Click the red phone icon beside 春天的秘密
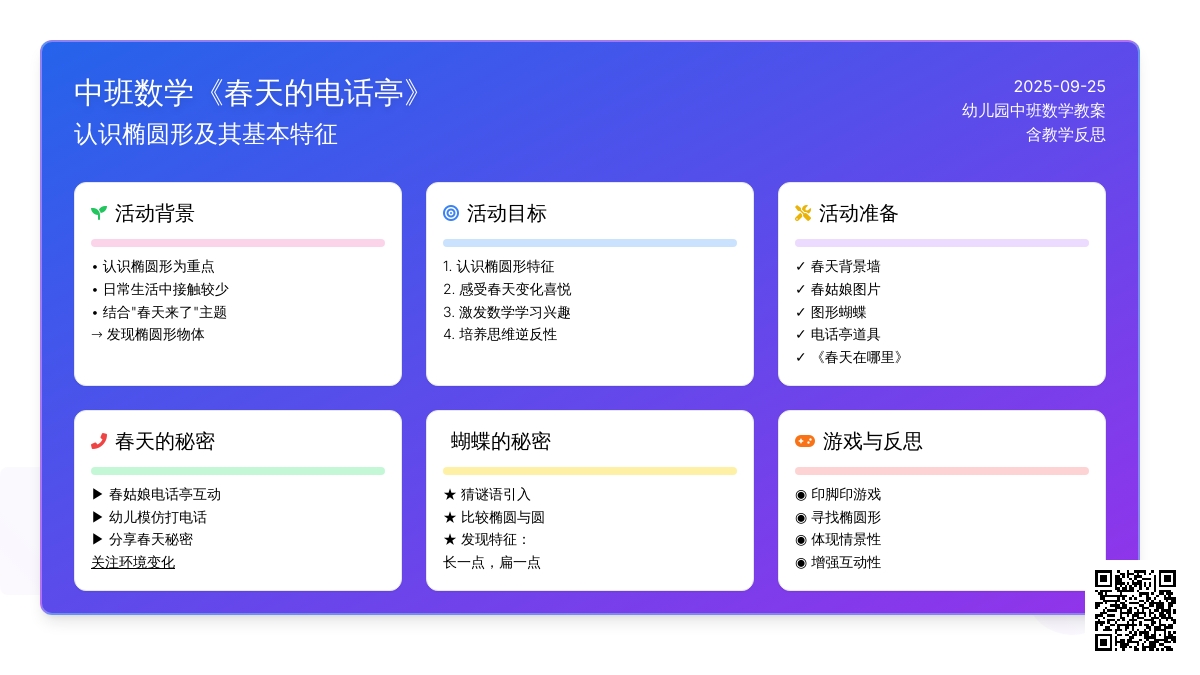This screenshot has width=1200, height=675. [x=99, y=441]
